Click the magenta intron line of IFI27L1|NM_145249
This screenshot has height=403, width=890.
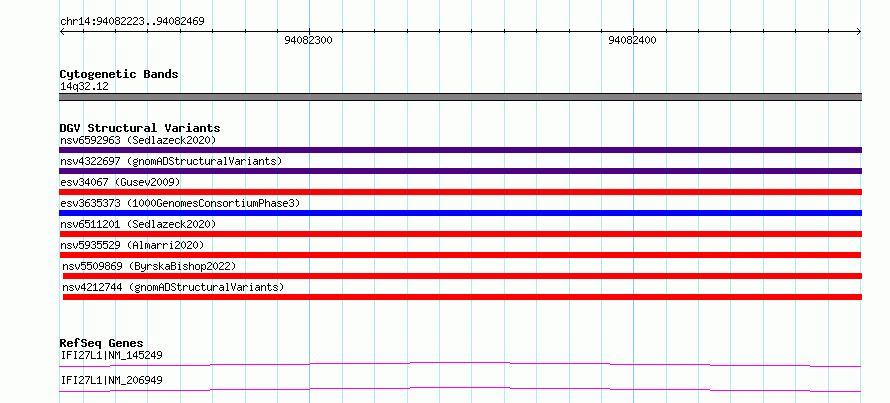(460, 364)
